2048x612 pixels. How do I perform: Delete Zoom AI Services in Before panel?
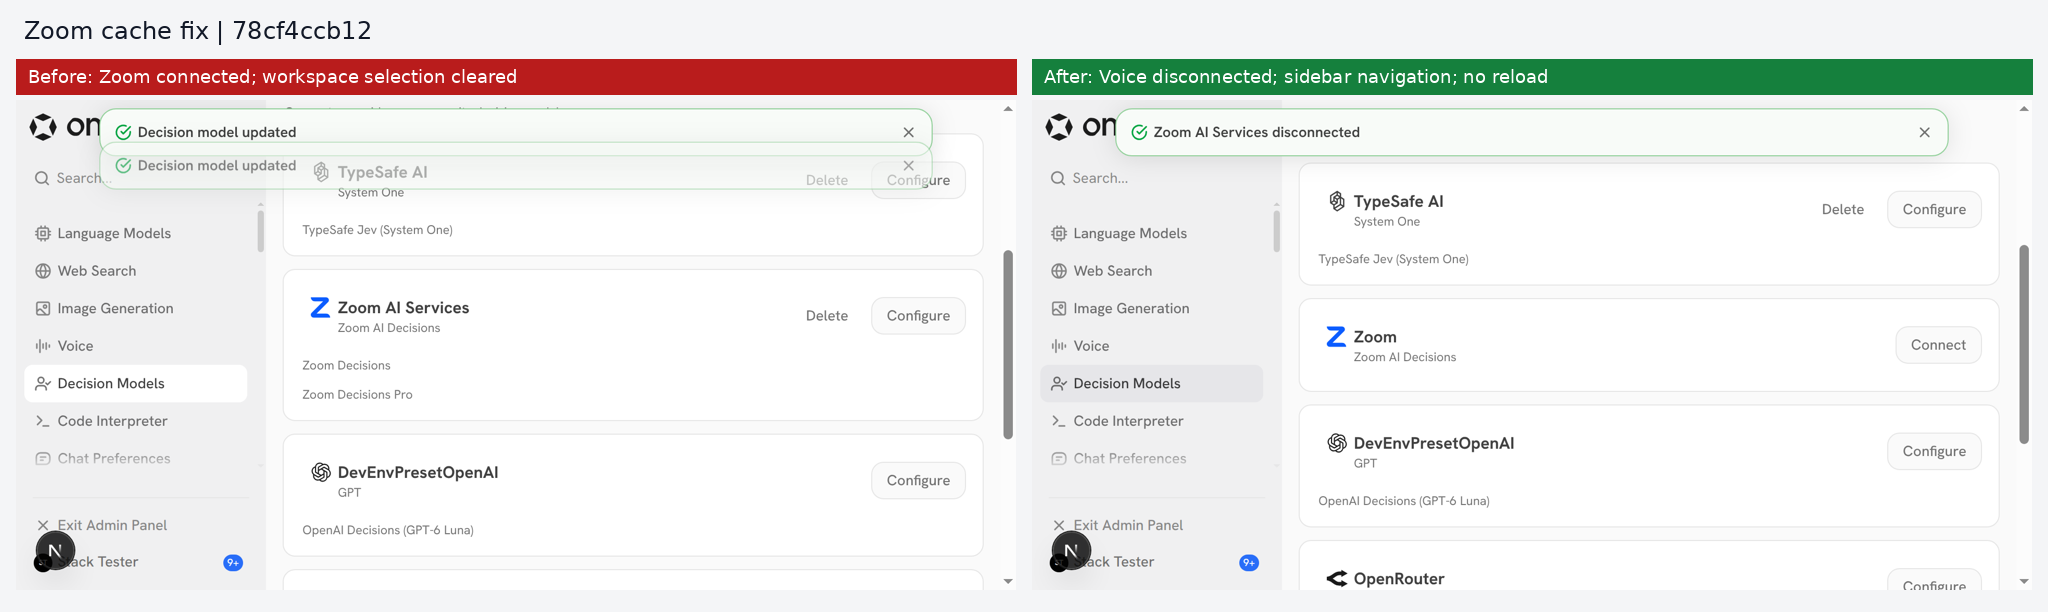point(827,315)
